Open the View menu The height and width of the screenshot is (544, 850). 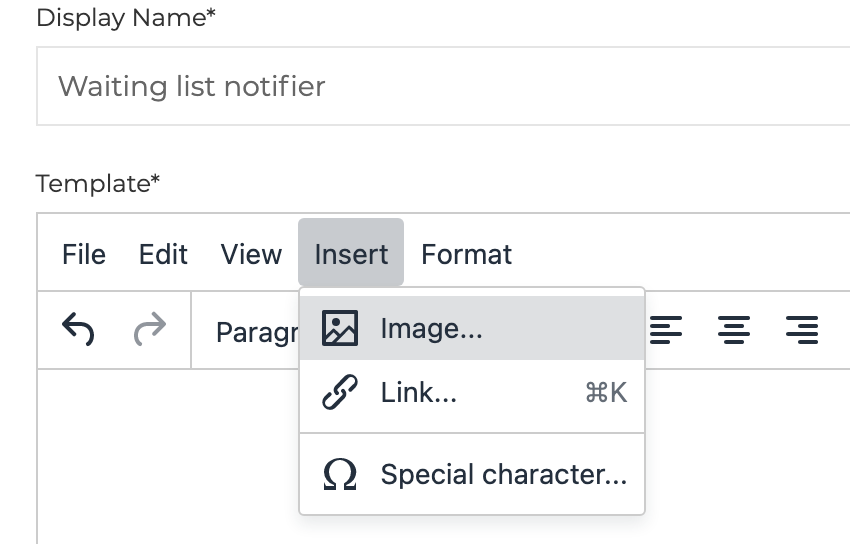click(251, 254)
